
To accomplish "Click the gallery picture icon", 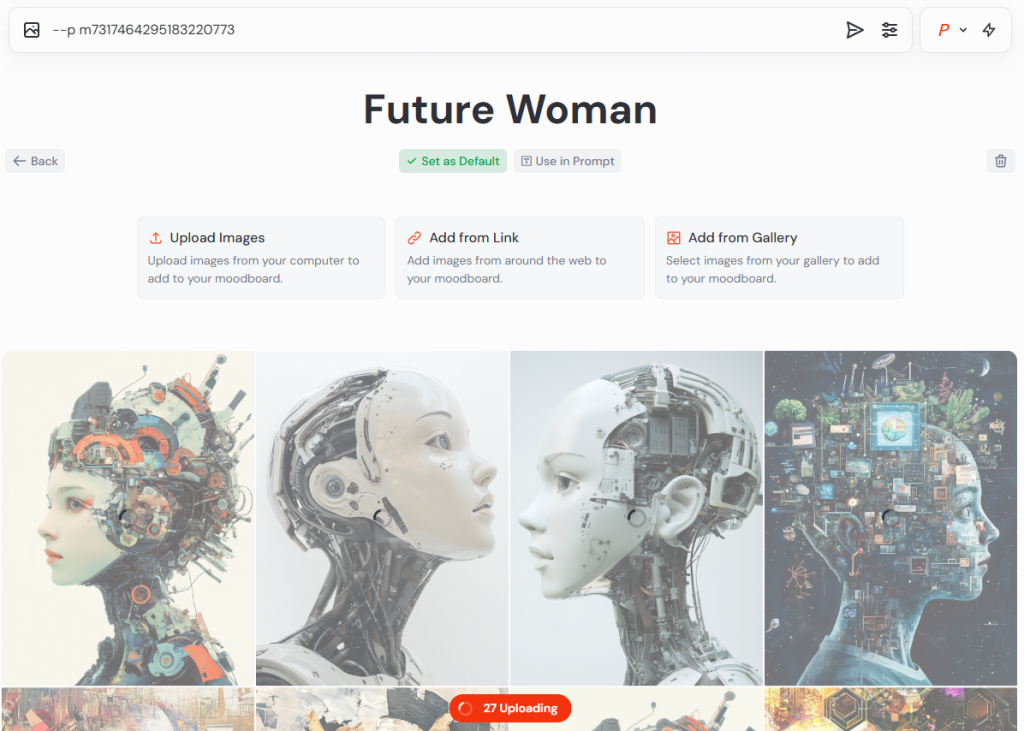I will point(673,238).
